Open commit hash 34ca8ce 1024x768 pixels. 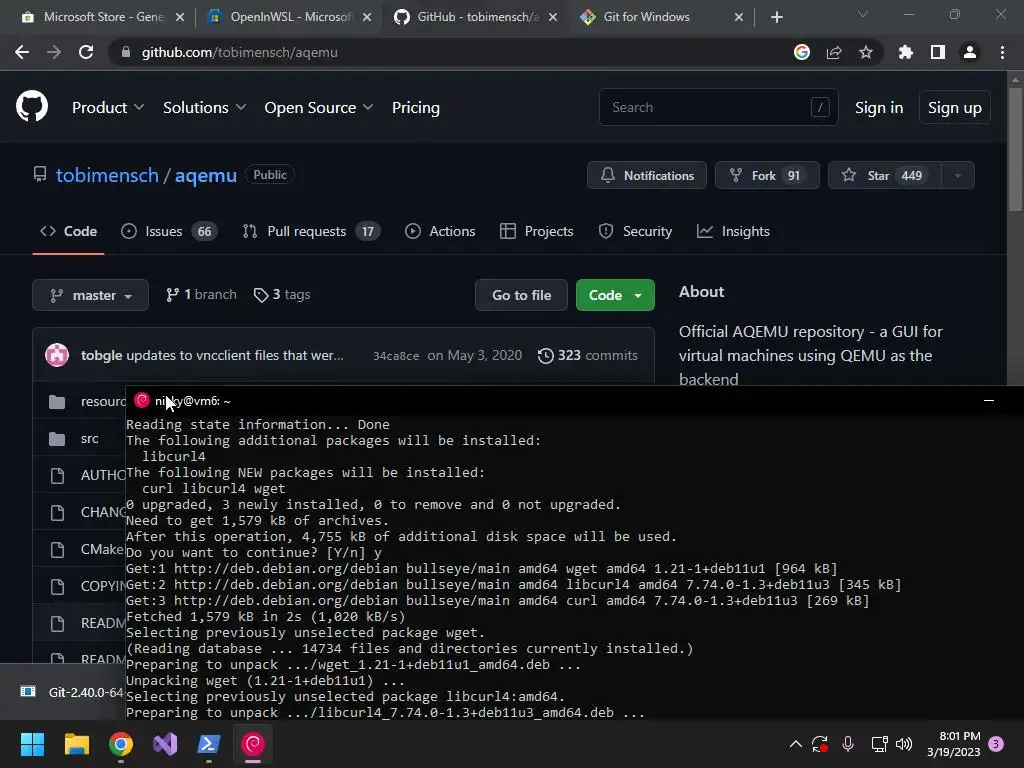coord(396,356)
